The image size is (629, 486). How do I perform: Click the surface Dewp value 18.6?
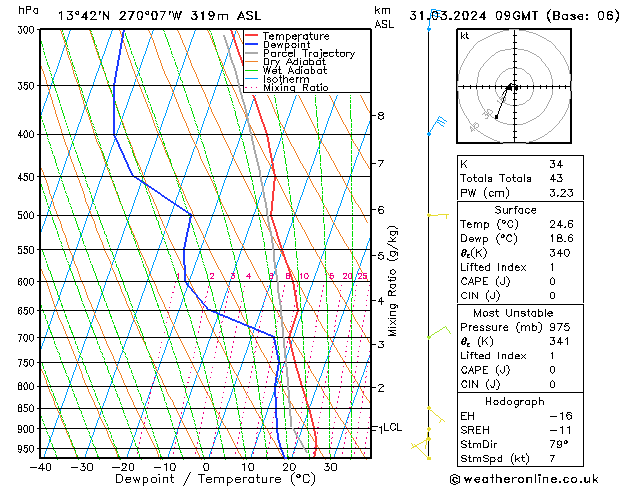coord(561,238)
